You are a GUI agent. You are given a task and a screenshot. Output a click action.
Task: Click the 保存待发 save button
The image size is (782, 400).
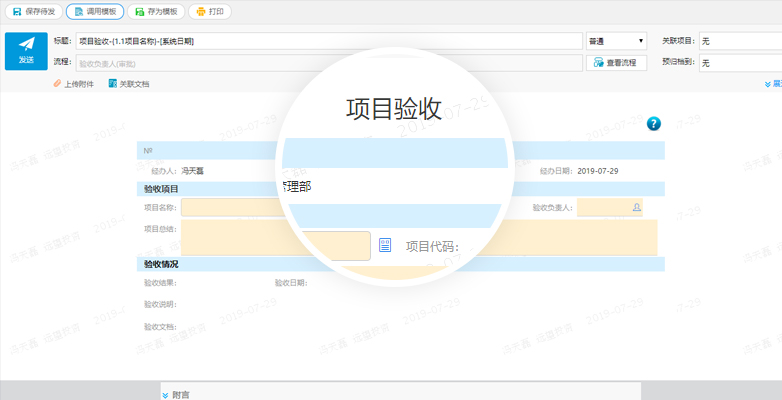(x=33, y=12)
